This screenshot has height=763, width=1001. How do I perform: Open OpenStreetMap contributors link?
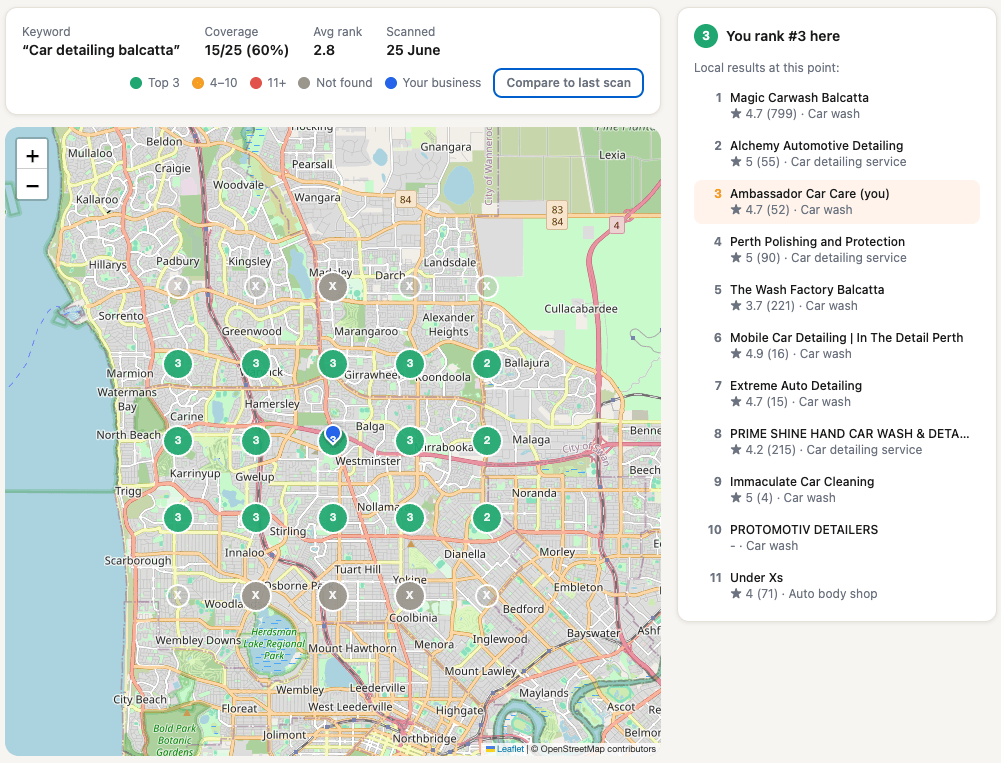(598, 749)
